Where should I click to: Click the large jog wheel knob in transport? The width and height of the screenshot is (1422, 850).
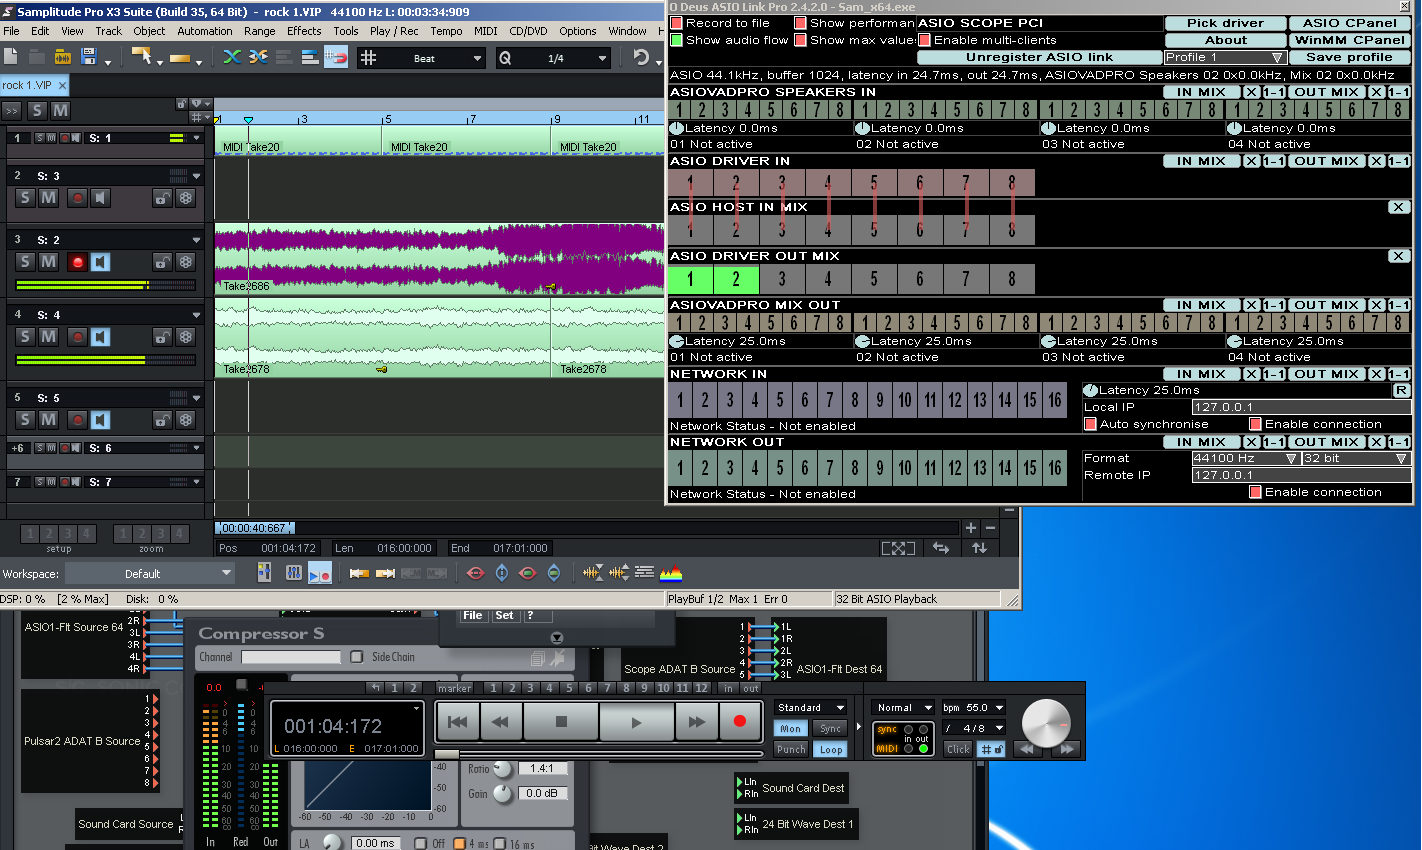[1046, 722]
